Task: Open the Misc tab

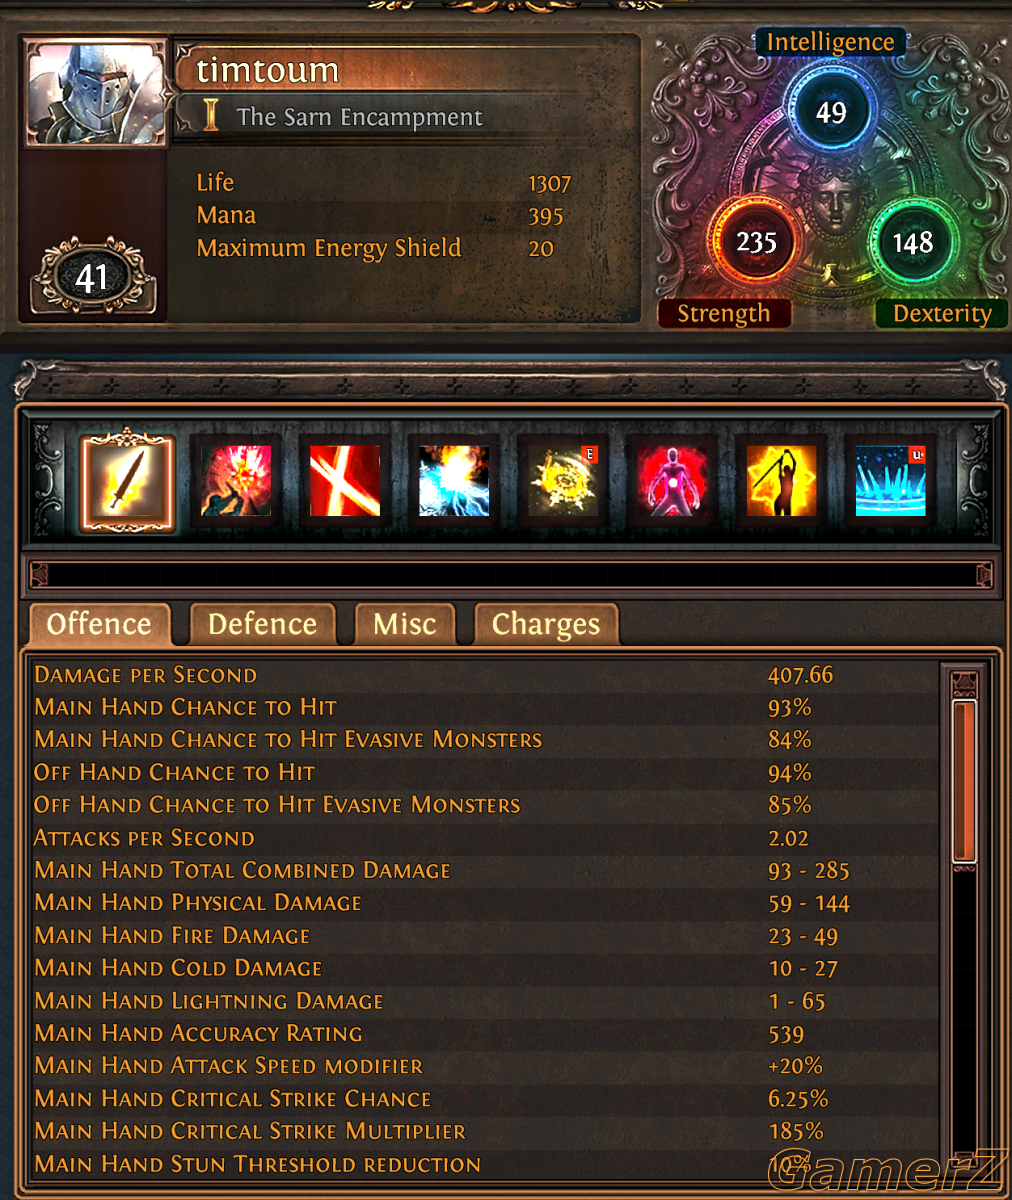Action: click(x=404, y=624)
